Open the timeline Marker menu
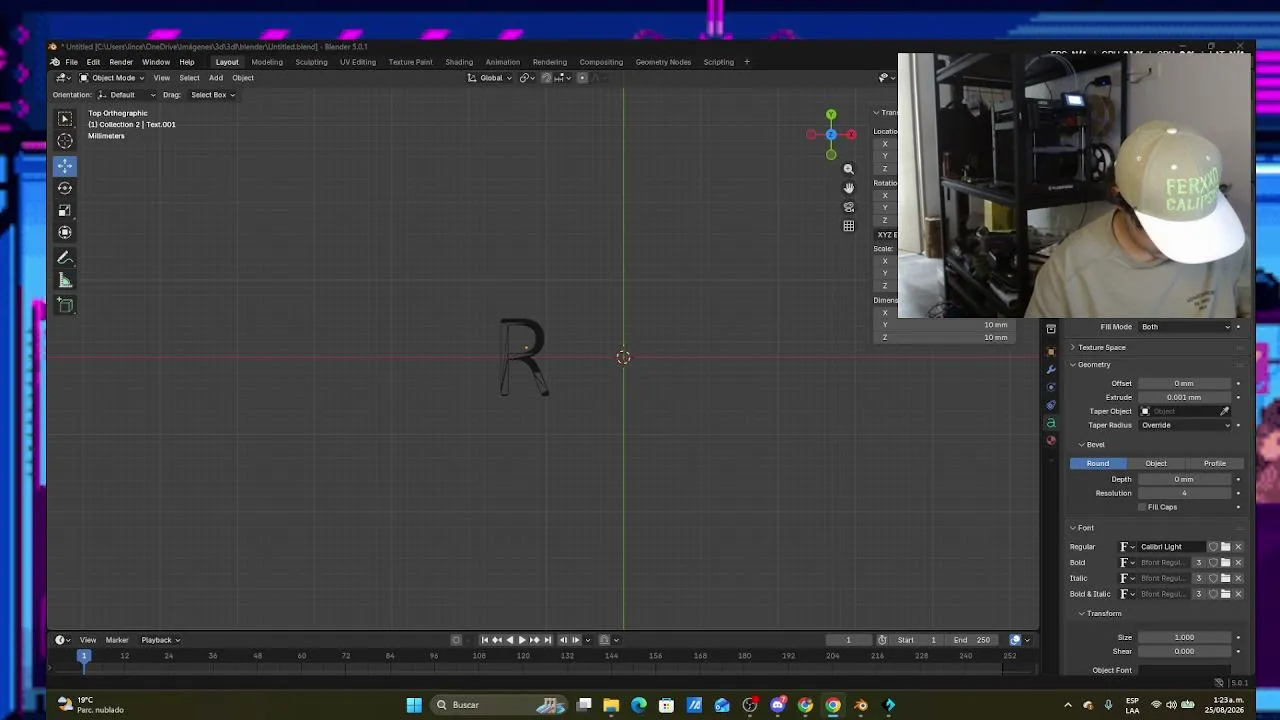 (x=117, y=640)
